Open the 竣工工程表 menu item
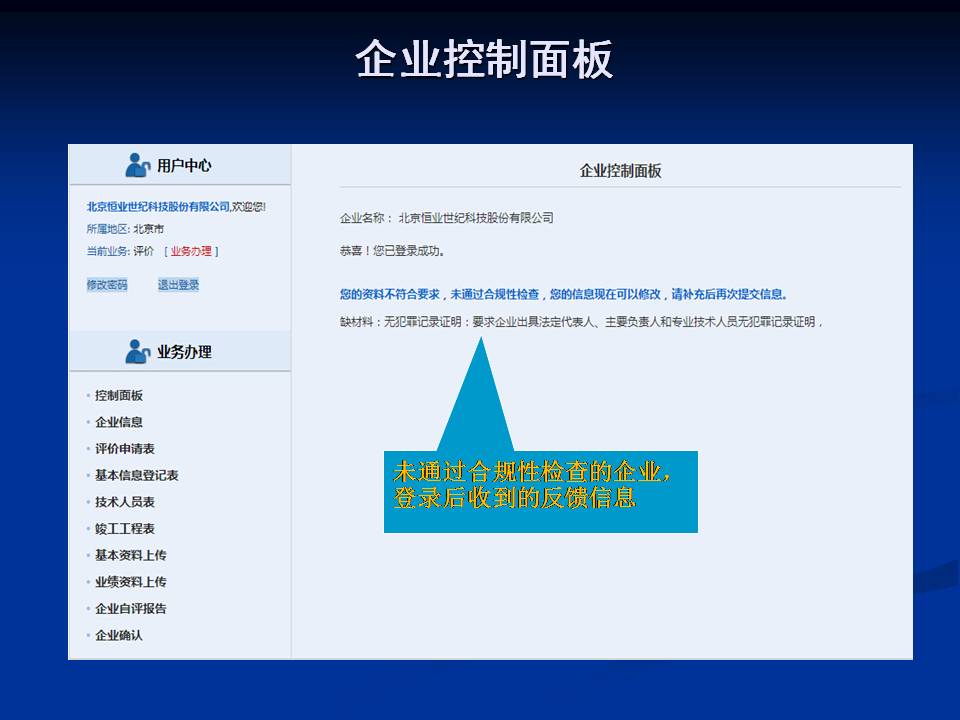Viewport: 960px width, 720px height. pyautogui.click(x=125, y=528)
